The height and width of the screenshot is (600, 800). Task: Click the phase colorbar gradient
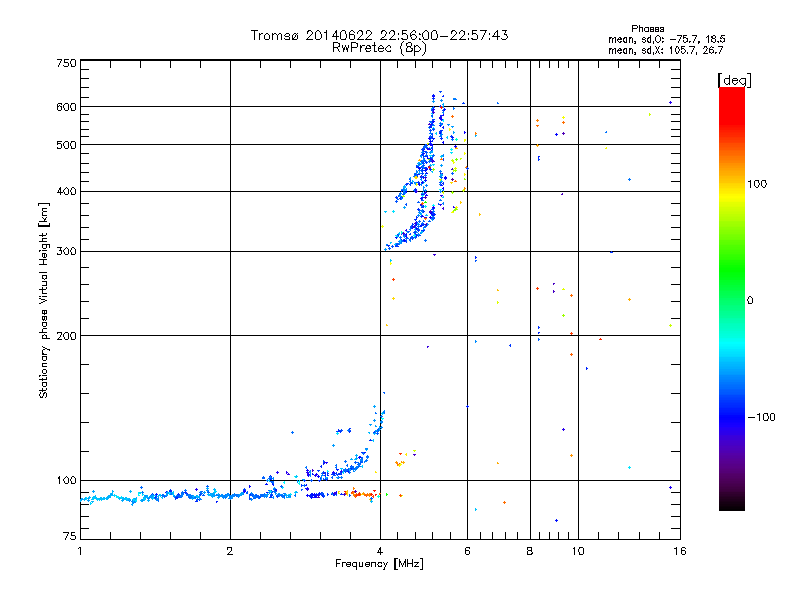click(x=732, y=299)
